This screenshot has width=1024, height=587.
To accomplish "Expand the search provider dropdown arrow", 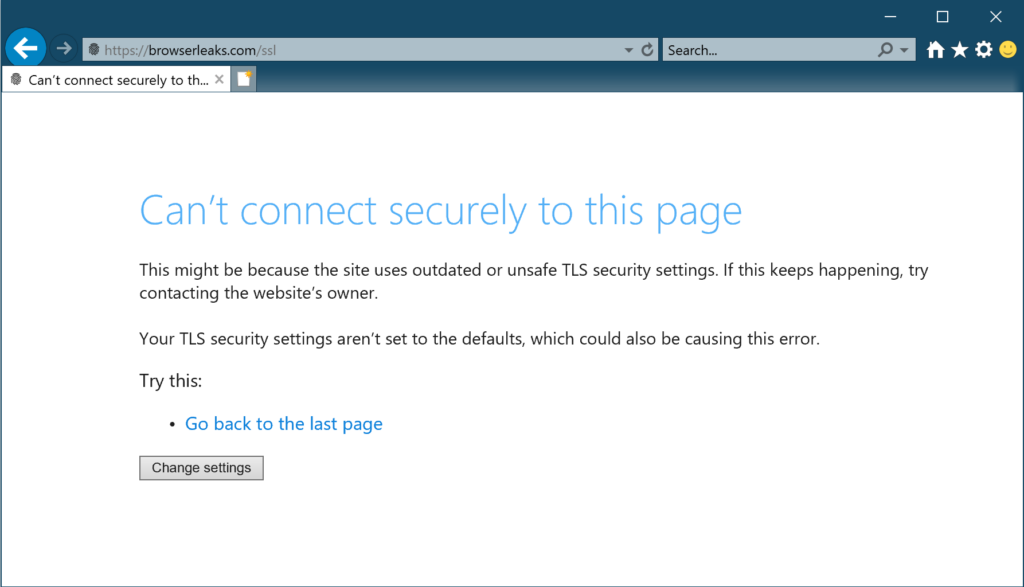I will 904,50.
